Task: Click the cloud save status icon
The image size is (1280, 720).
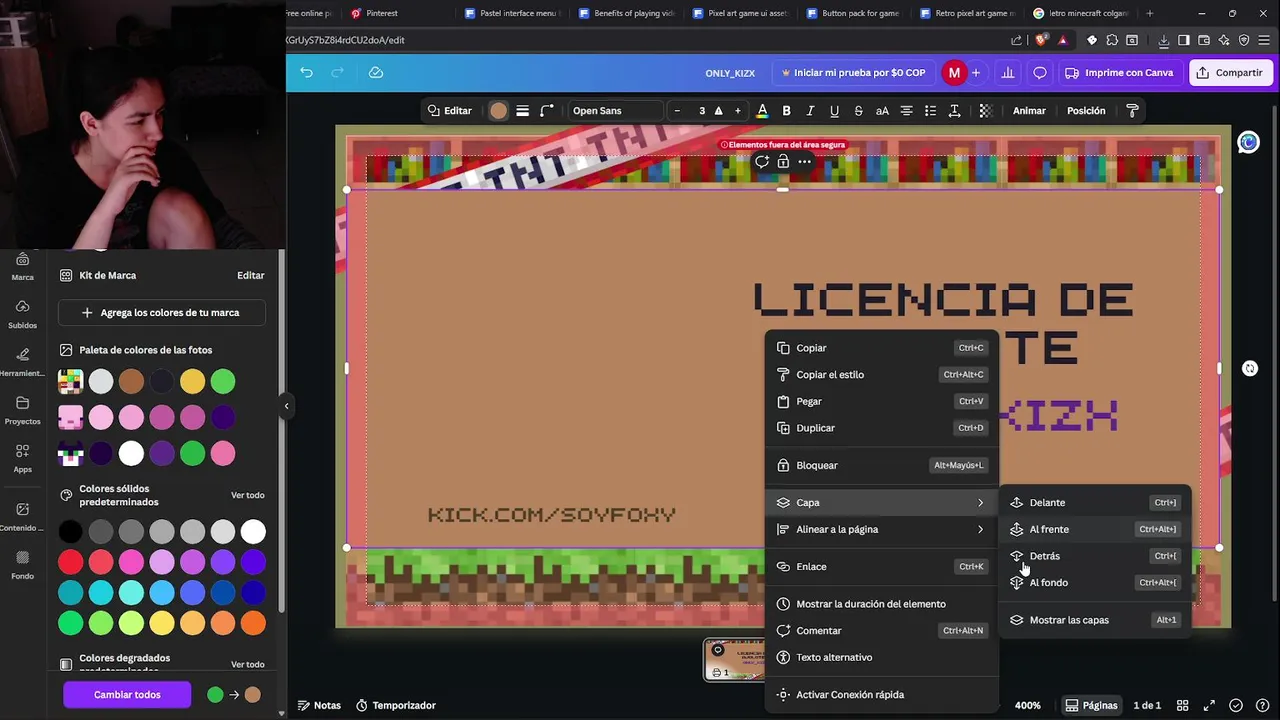Action: (376, 72)
